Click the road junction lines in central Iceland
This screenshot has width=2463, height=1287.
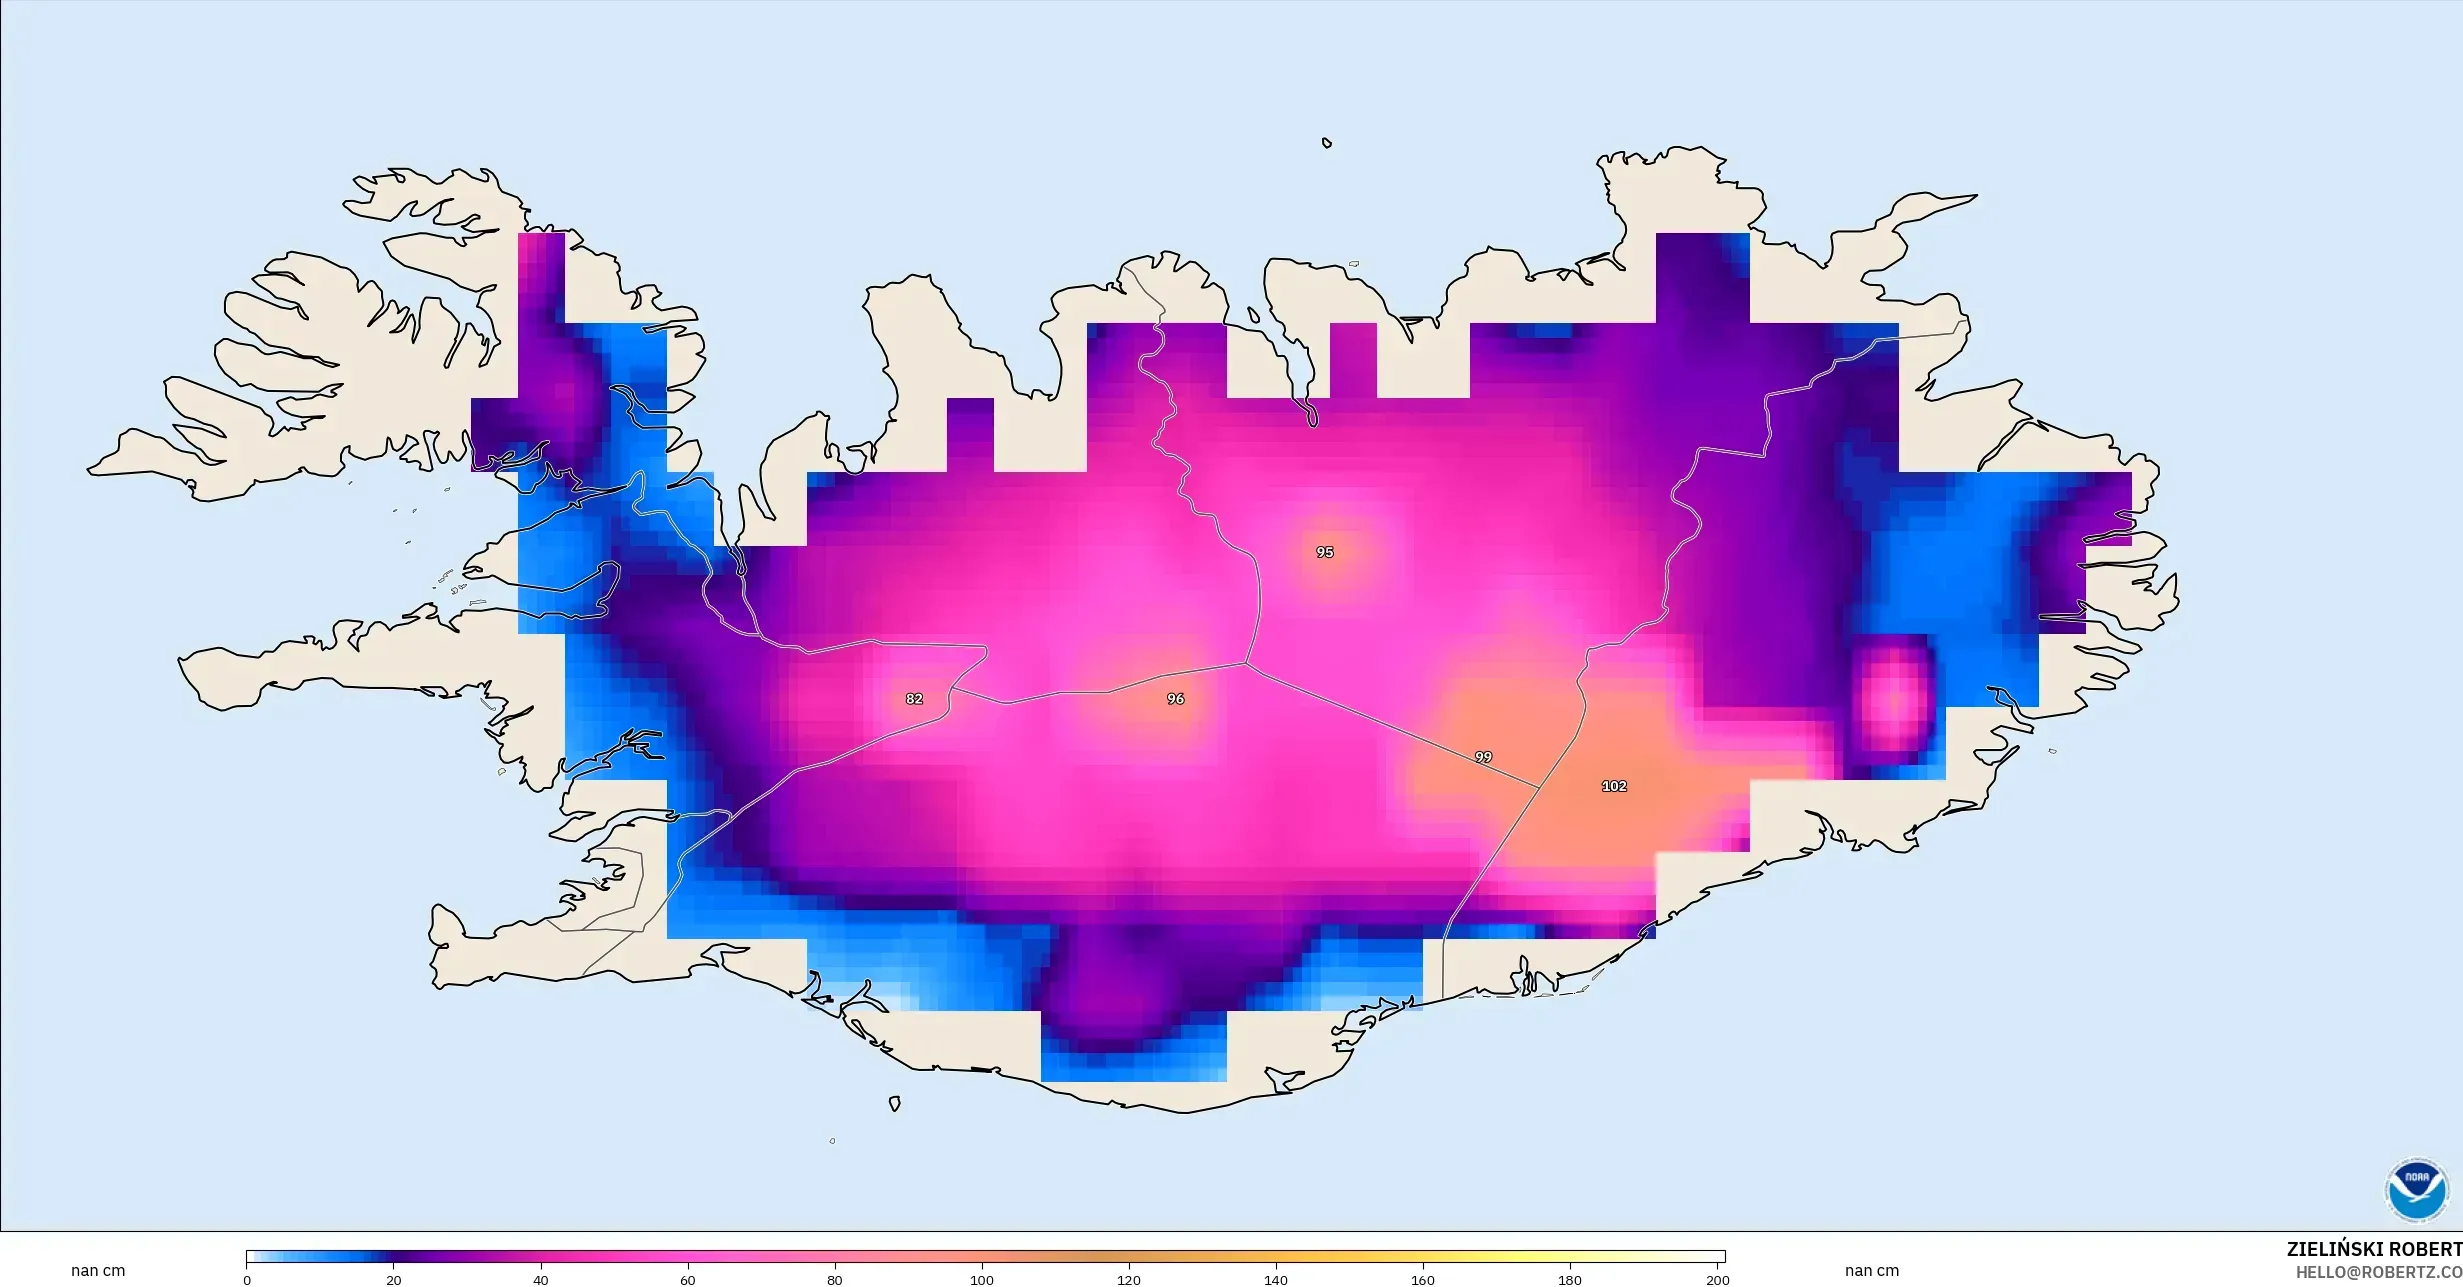pyautogui.click(x=1246, y=662)
